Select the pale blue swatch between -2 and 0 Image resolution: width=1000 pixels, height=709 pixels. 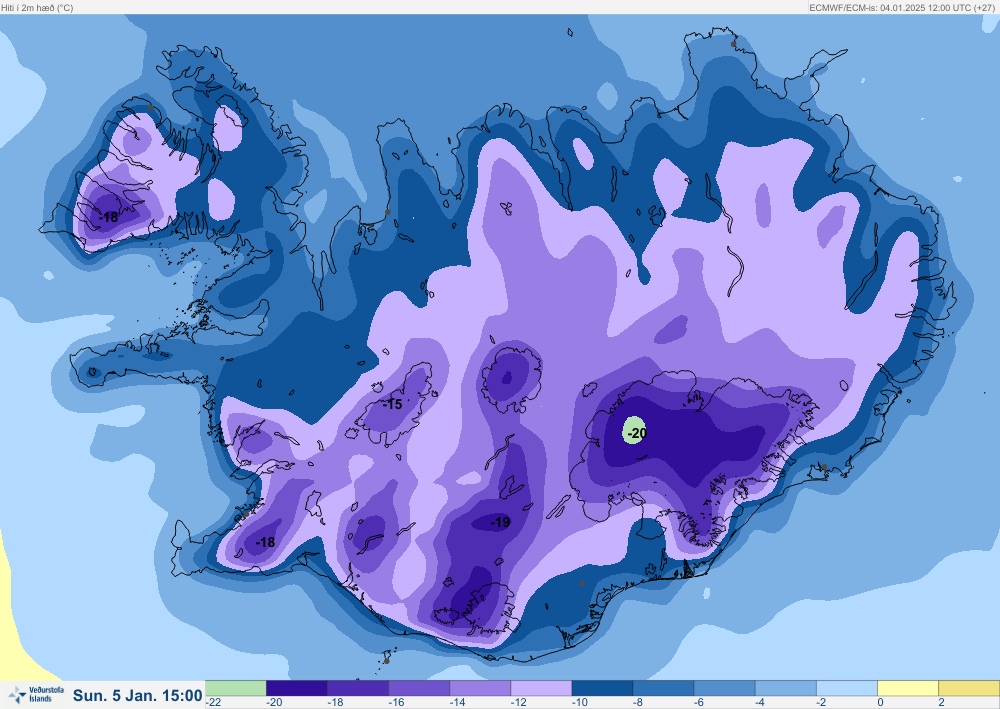[x=848, y=688]
